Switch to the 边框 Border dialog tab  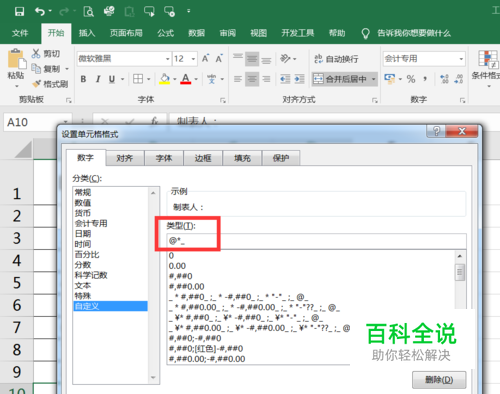pos(203,158)
